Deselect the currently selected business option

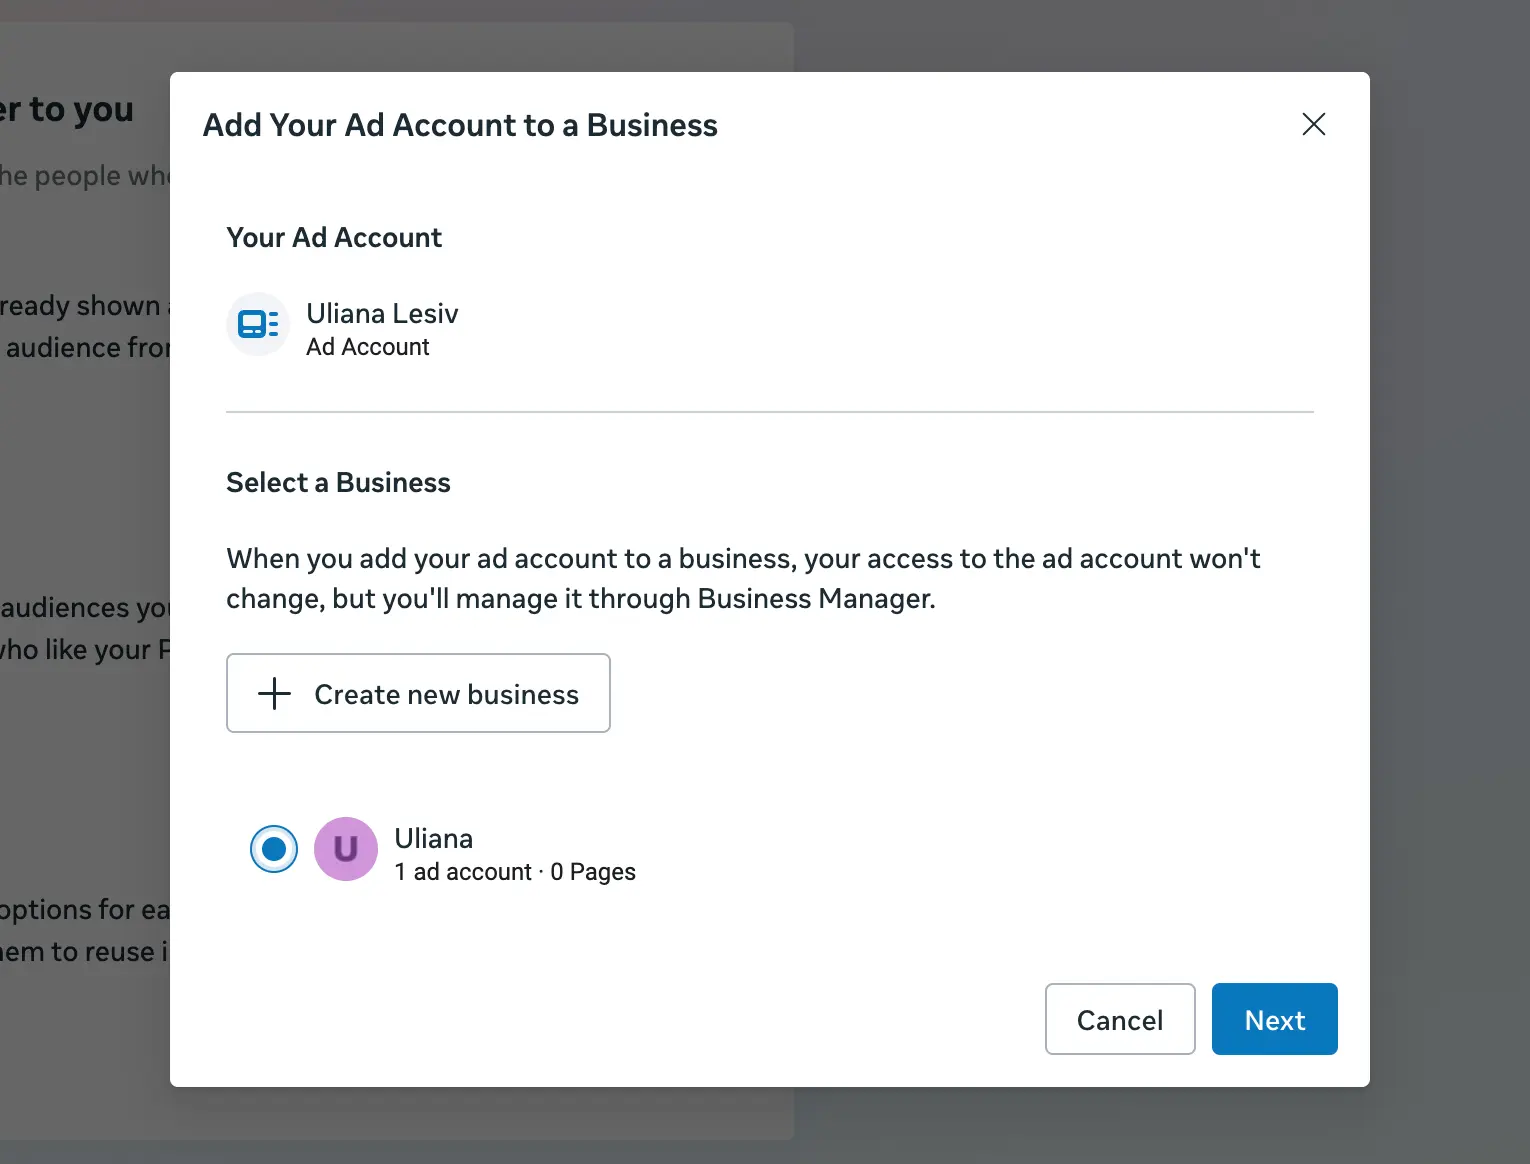[273, 849]
